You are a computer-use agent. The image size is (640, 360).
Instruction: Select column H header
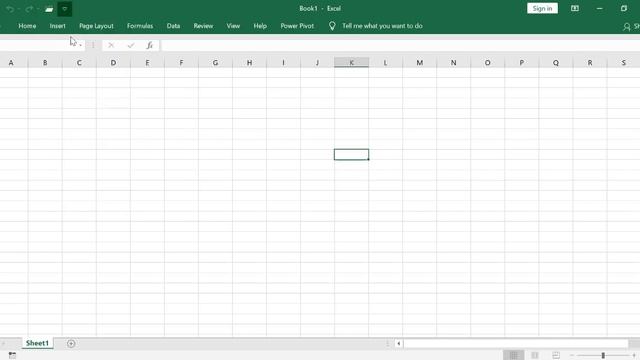pyautogui.click(x=249, y=62)
